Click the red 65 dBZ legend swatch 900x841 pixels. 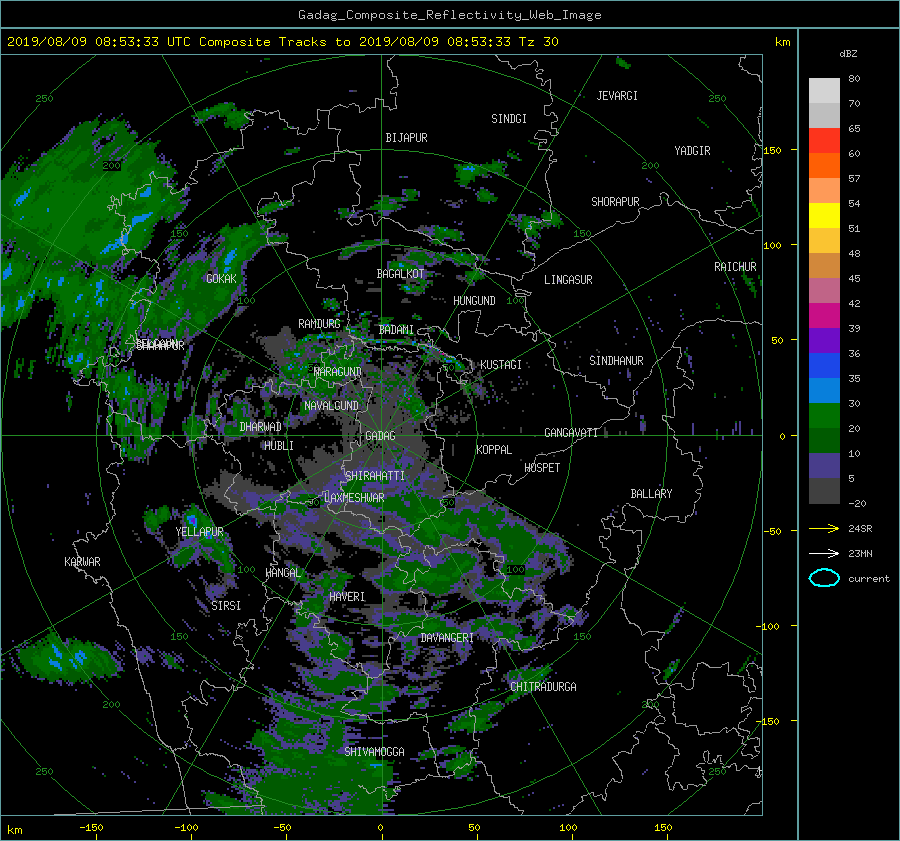[x=824, y=140]
